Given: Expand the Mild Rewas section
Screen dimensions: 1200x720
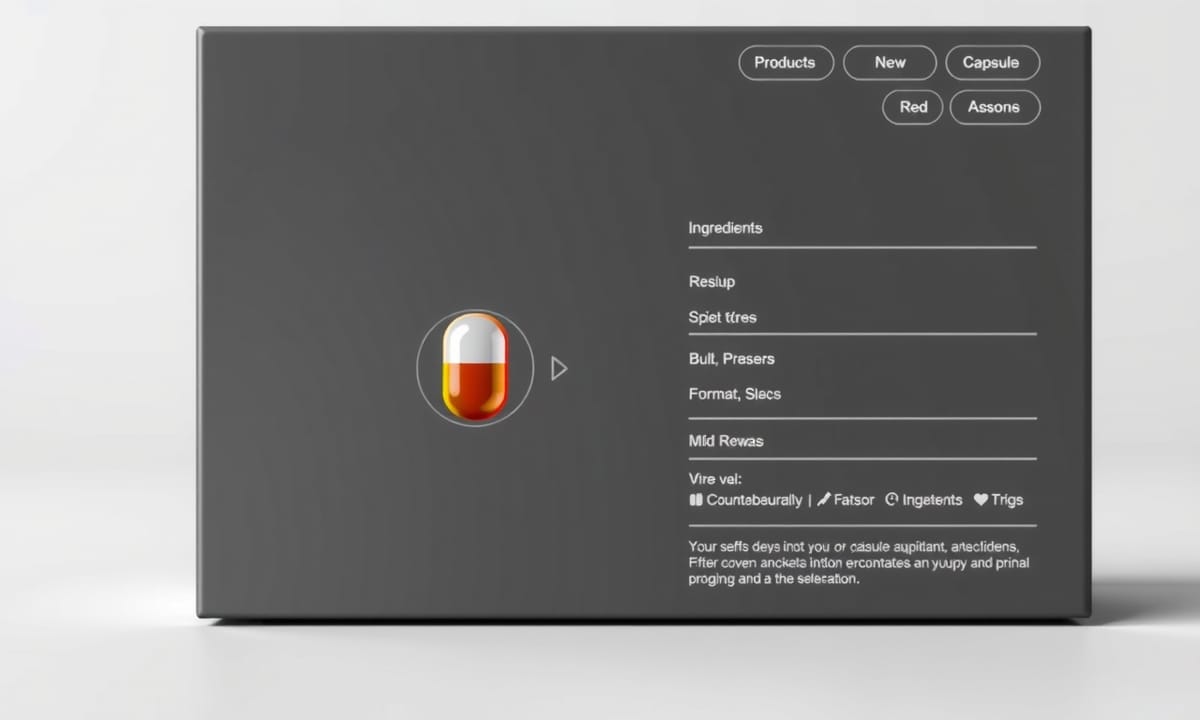Looking at the screenshot, I should pos(726,441).
